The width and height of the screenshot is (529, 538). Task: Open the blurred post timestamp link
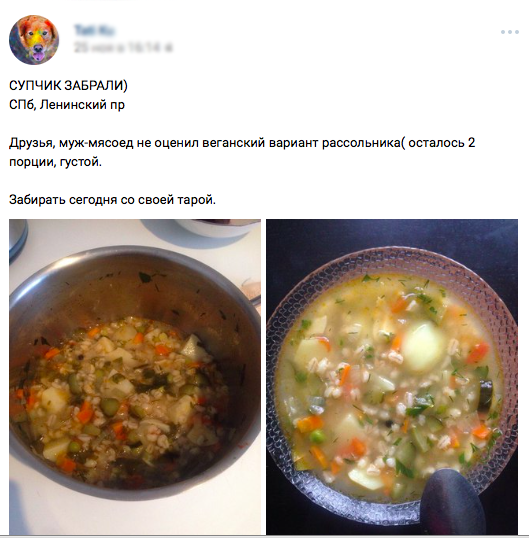point(119,47)
